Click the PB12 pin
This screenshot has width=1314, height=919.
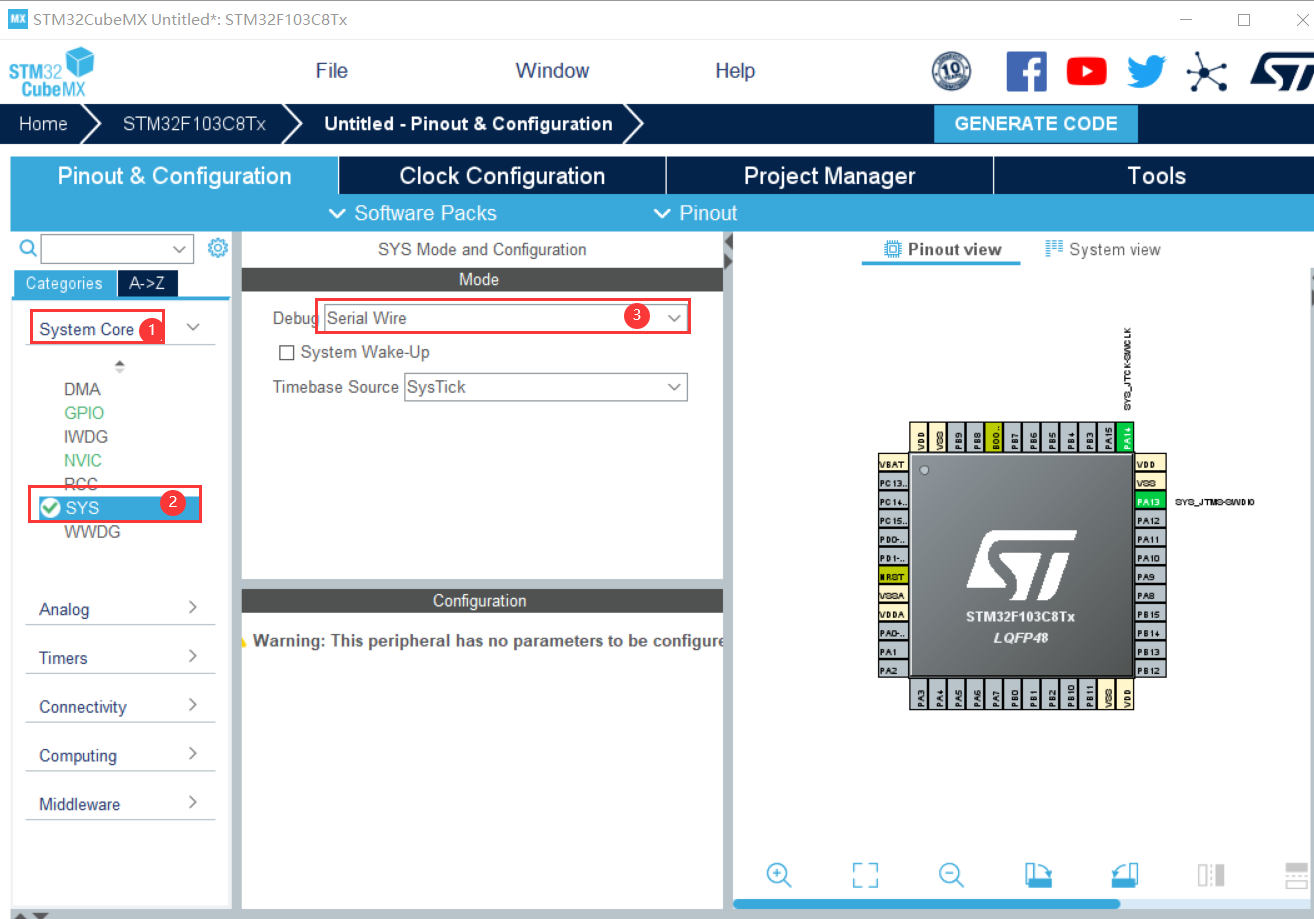[x=1150, y=670]
